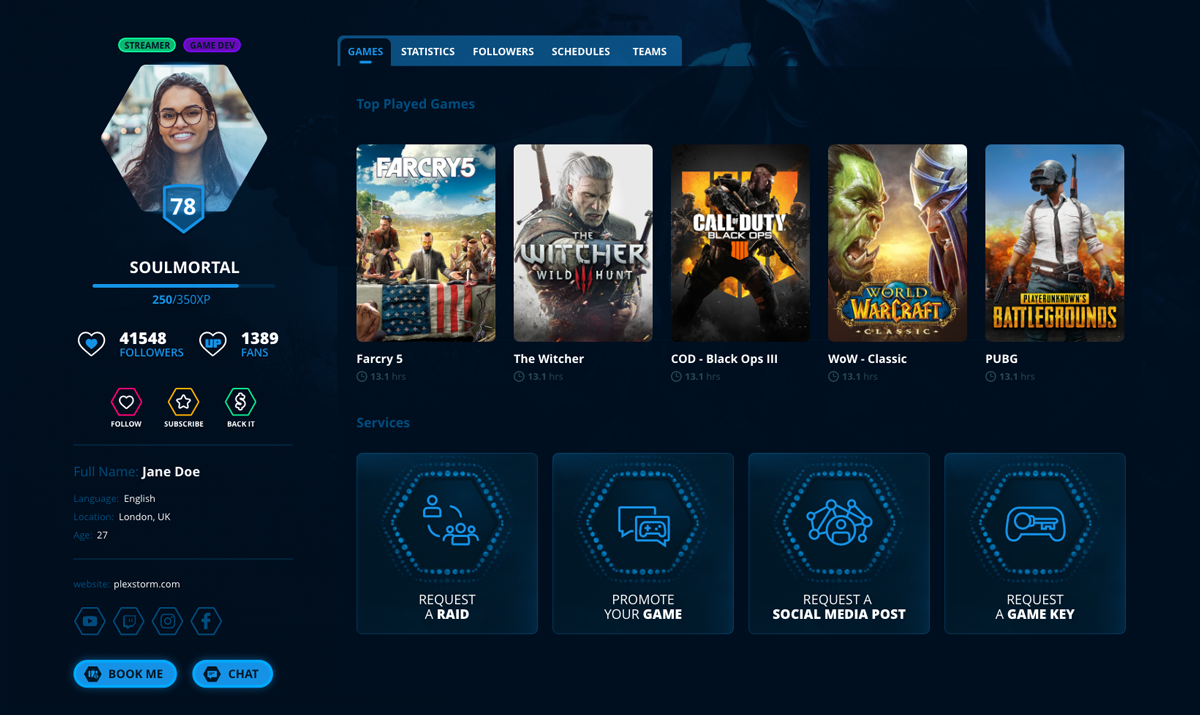Click the WoW - Classic title
This screenshot has width=1200, height=715.
click(867, 359)
